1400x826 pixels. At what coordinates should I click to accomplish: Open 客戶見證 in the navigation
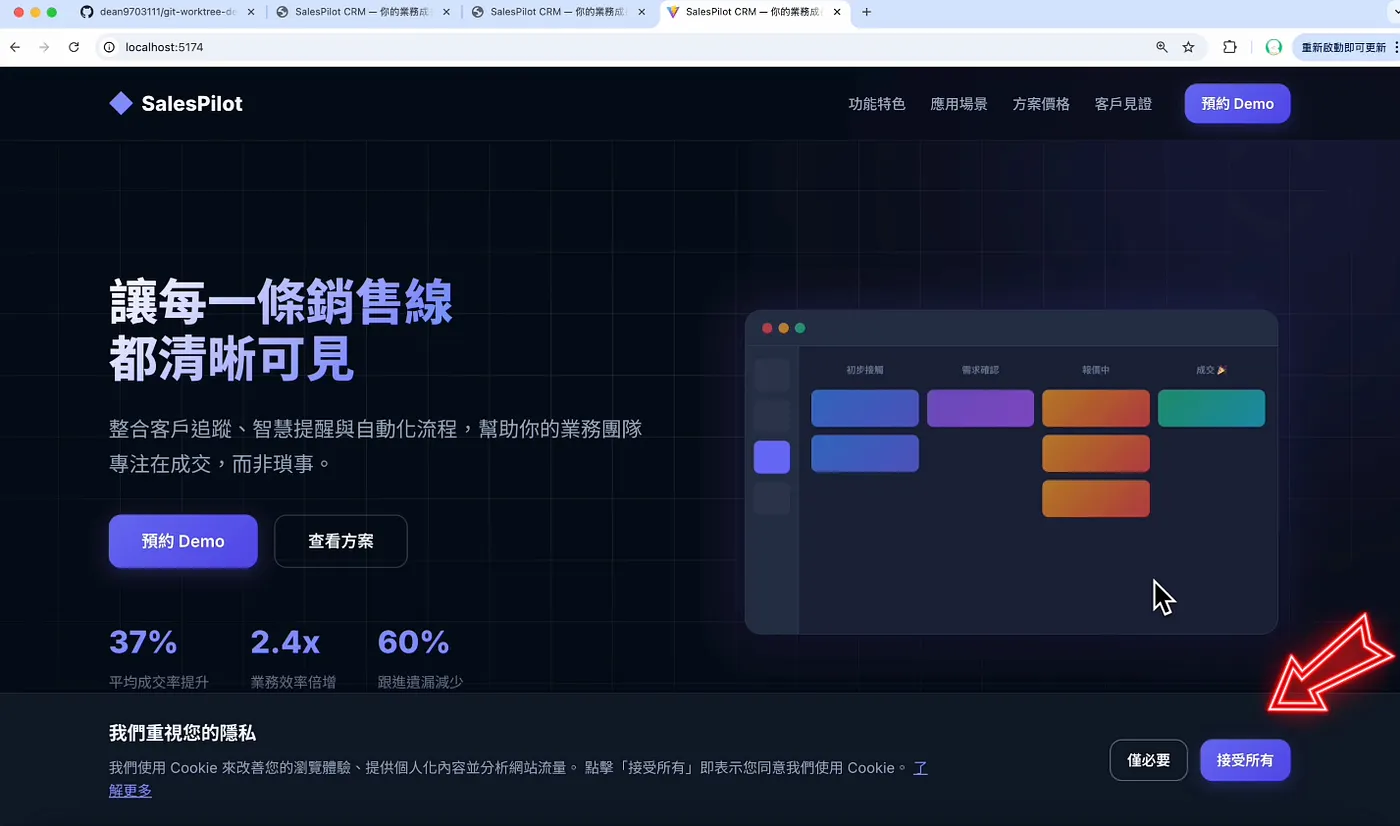click(1123, 104)
